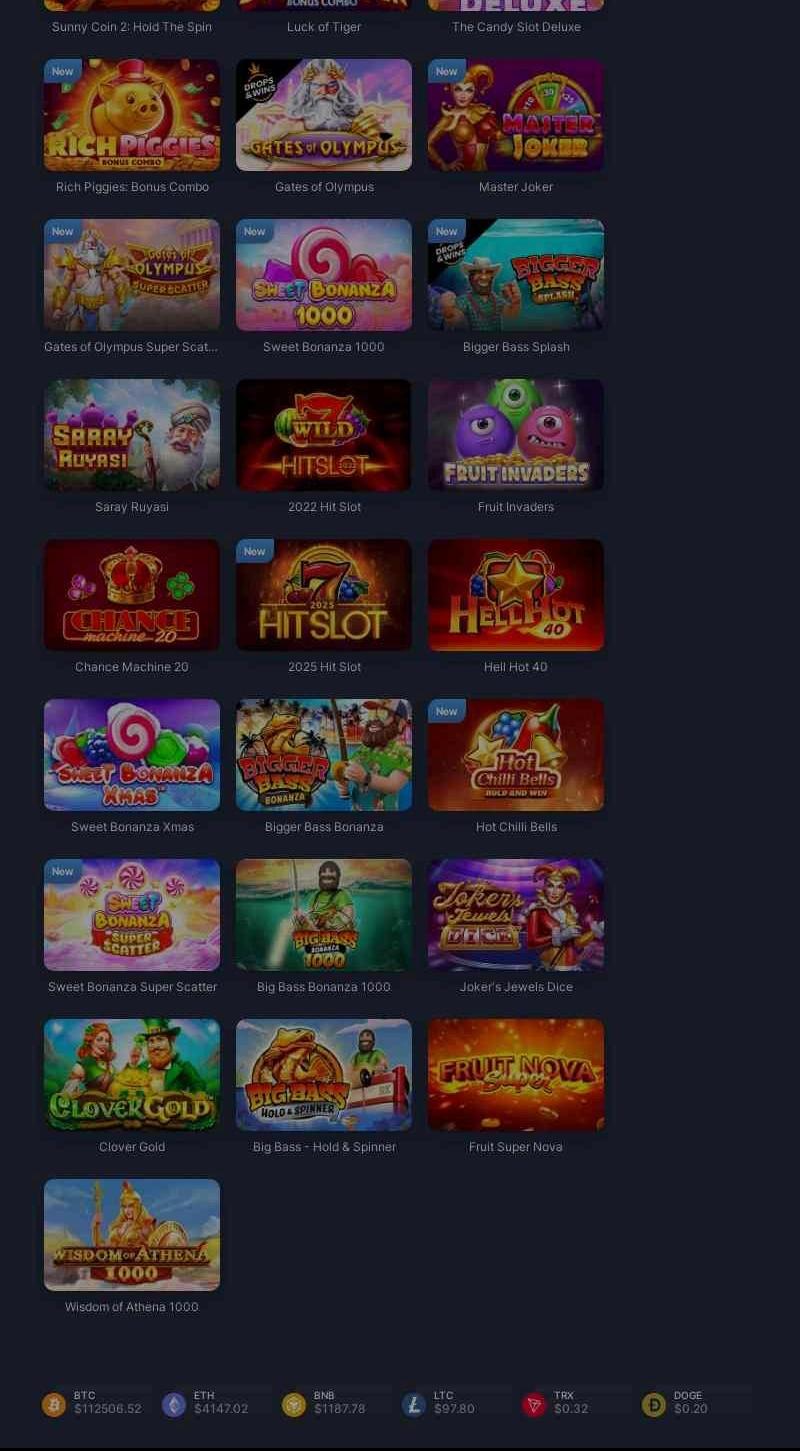Viewport: 800px width, 1451px height.
Task: Open the Saray Ruyasi game thumbnail
Action: pos(132,435)
